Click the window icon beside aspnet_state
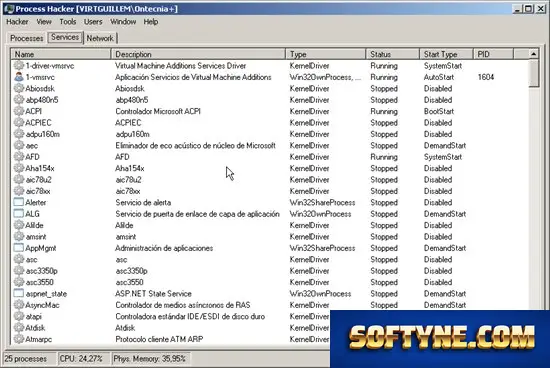 click(19, 293)
